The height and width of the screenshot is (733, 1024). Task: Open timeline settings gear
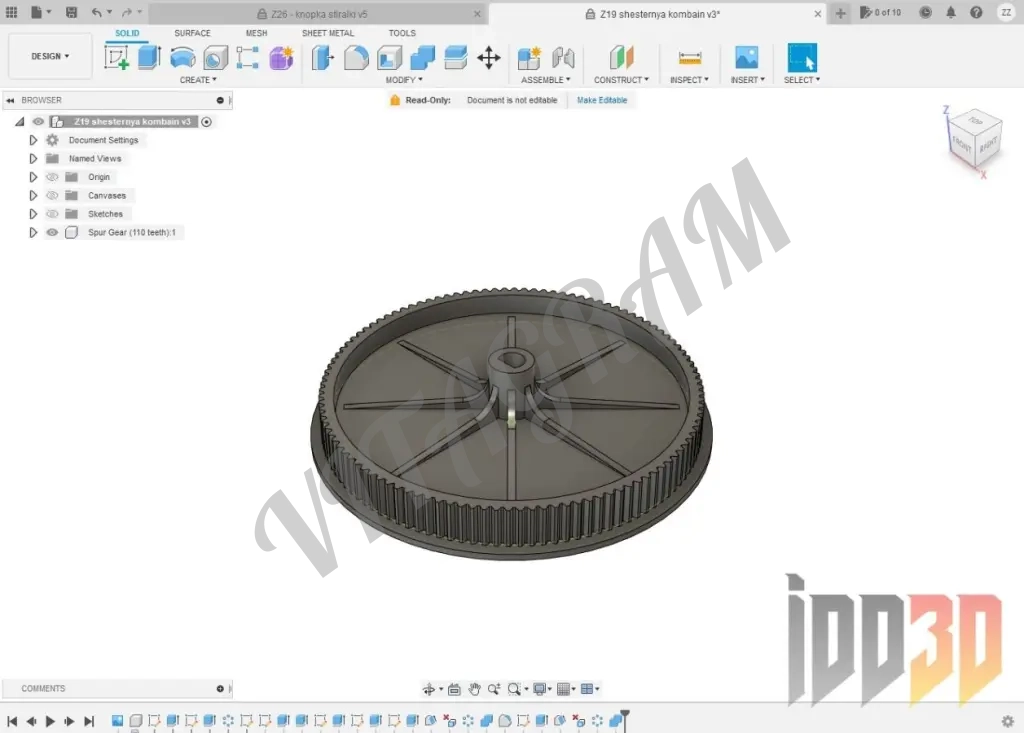pos(1007,721)
